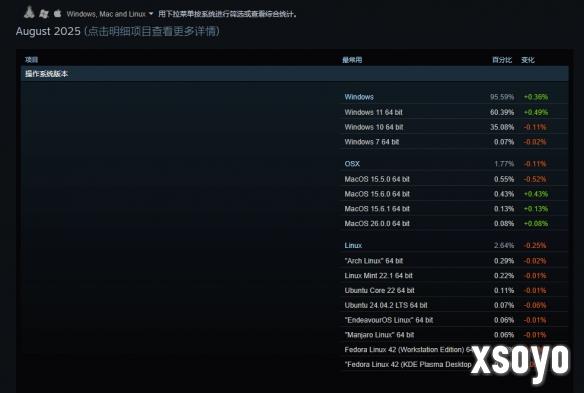Open the Windows, Mac and Linux dropdown
The image size is (584, 393).
[110, 14]
